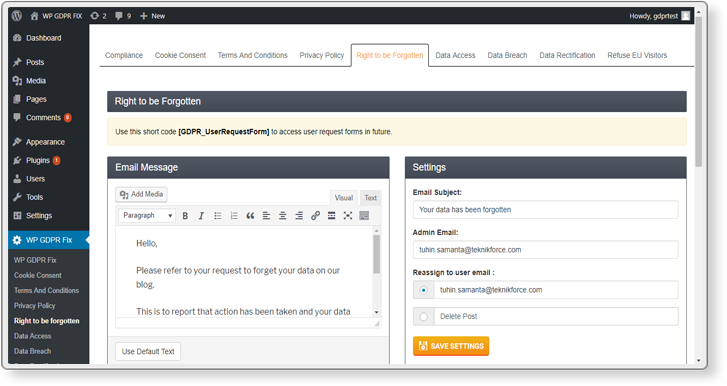This screenshot has height=386, width=727.
Task: Apply italic formatting in email editor
Action: coord(201,215)
